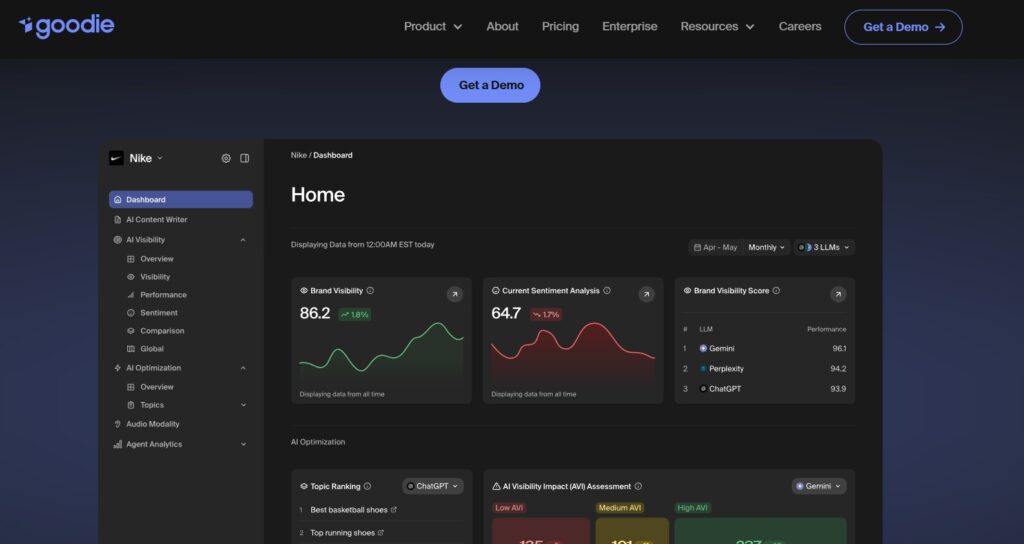Screen dimensions: 1024x544
Task: Open Top running shoes topic link
Action: pos(347,533)
